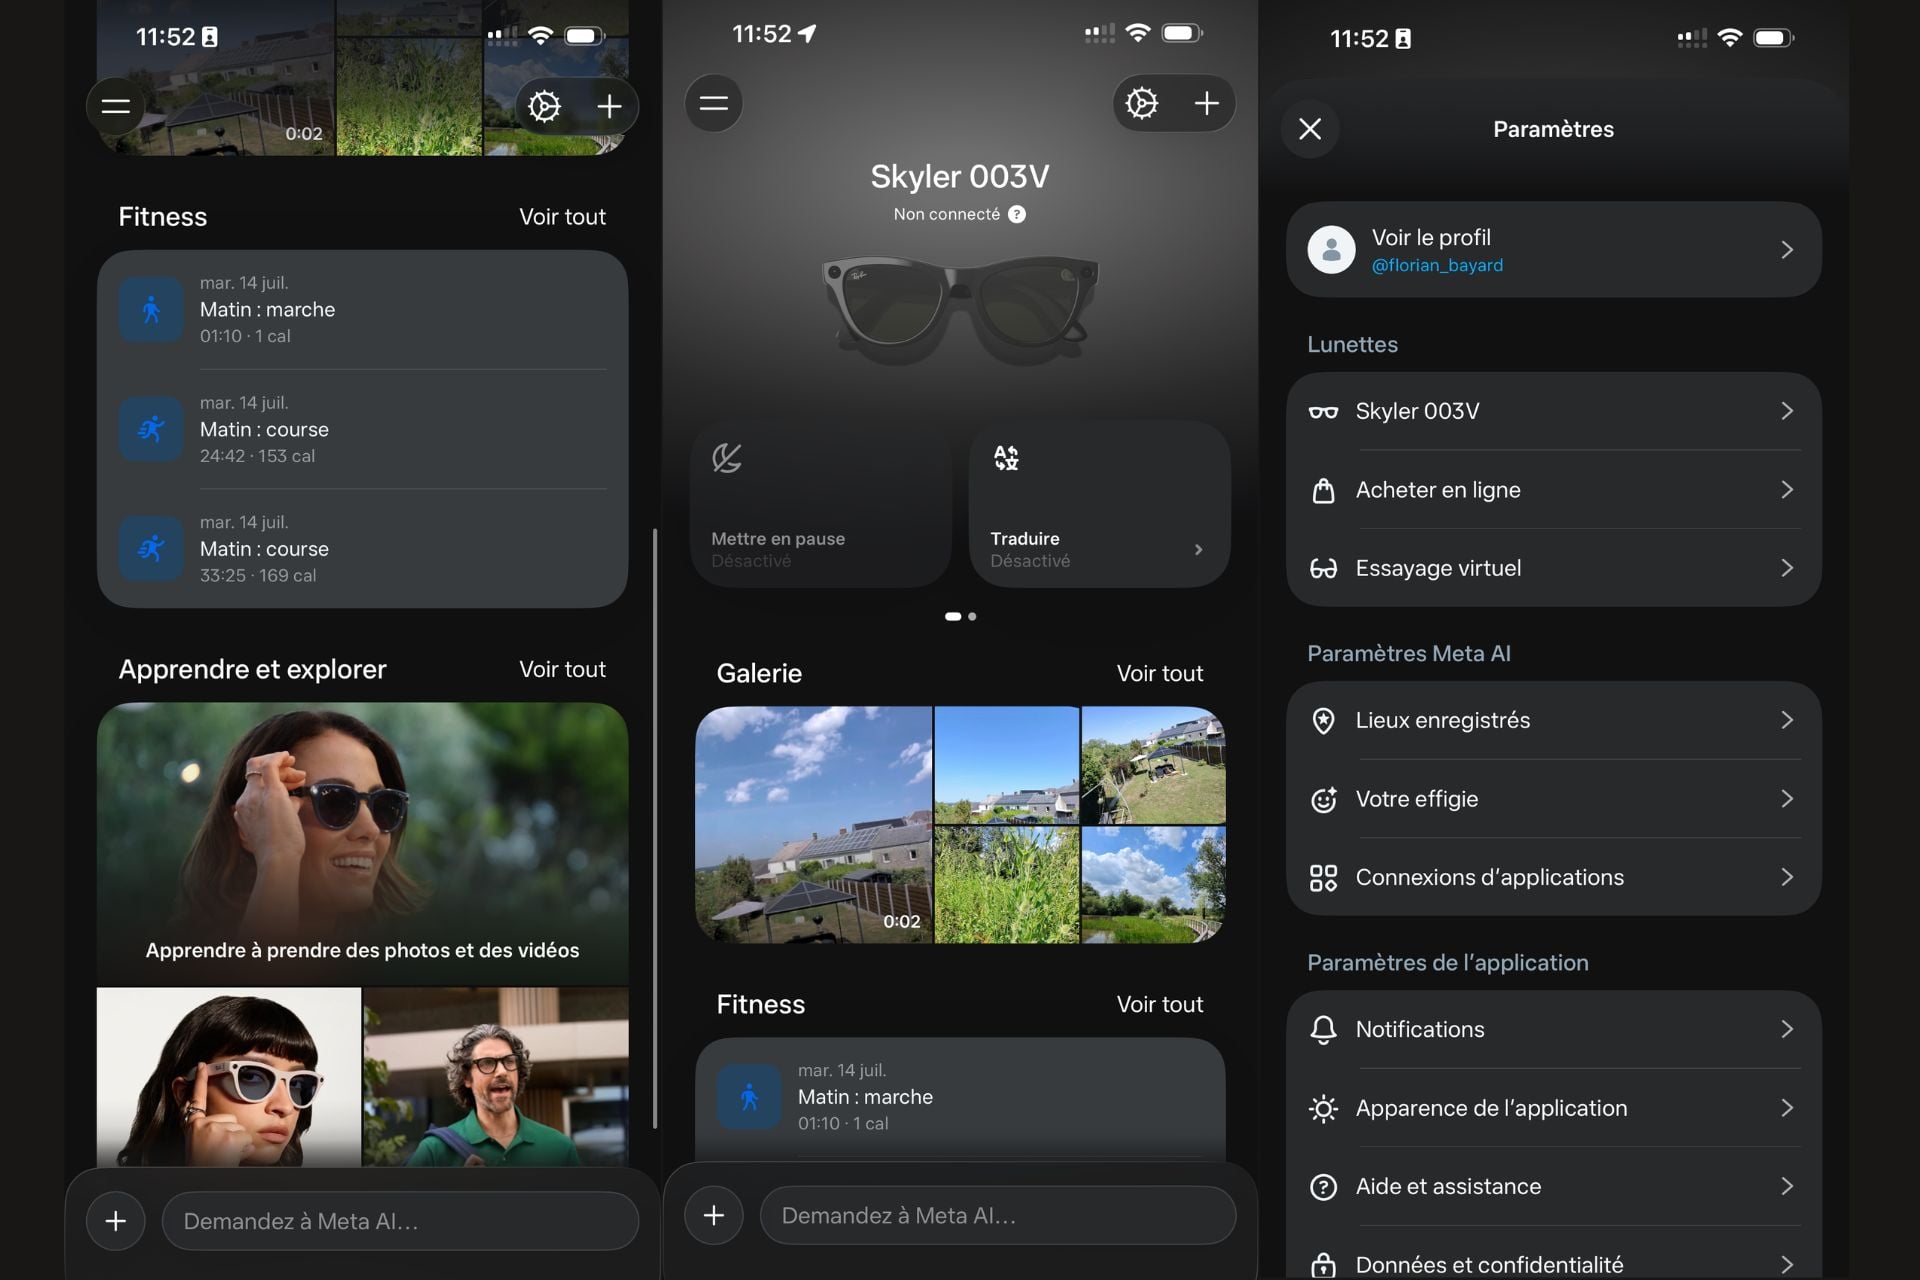Screen dimensions: 1920x1280
Task: Tap the Traduire translation icon
Action: (1006, 458)
